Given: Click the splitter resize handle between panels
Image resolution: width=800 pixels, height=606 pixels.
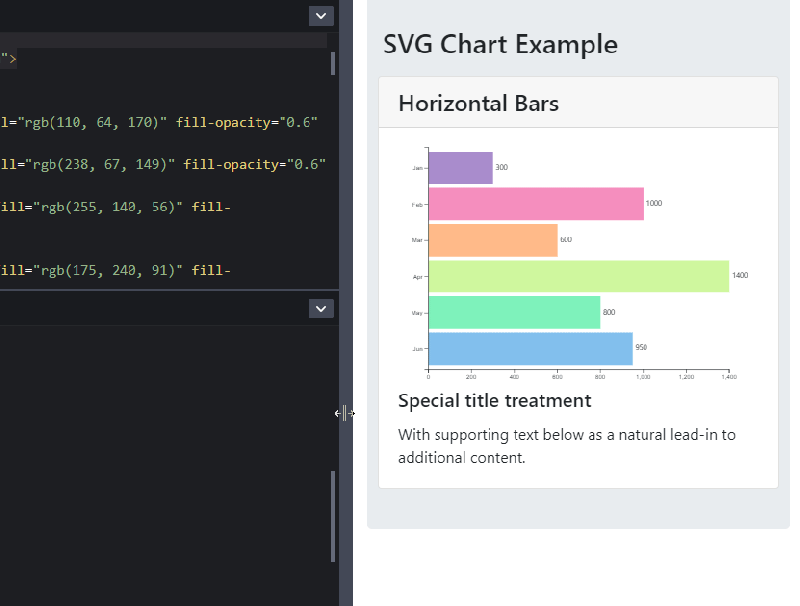Looking at the screenshot, I should 345,413.
